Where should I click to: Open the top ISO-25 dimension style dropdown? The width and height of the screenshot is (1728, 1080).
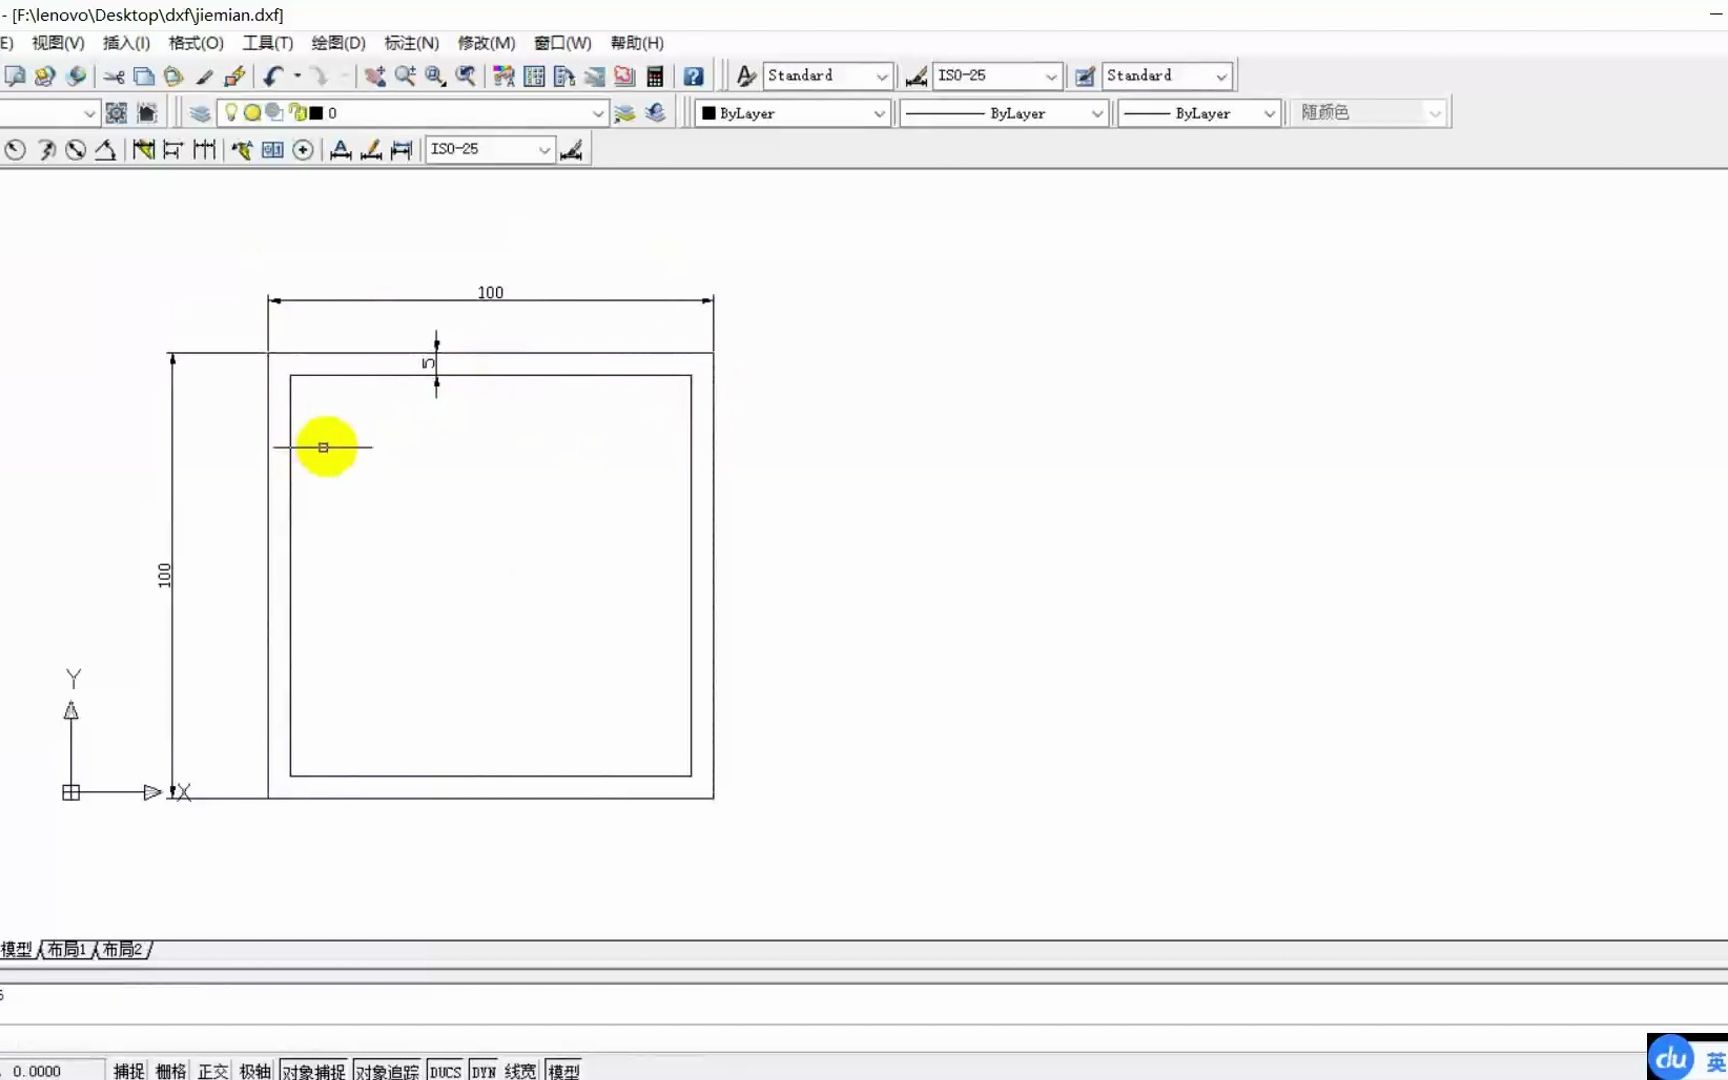(x=997, y=76)
